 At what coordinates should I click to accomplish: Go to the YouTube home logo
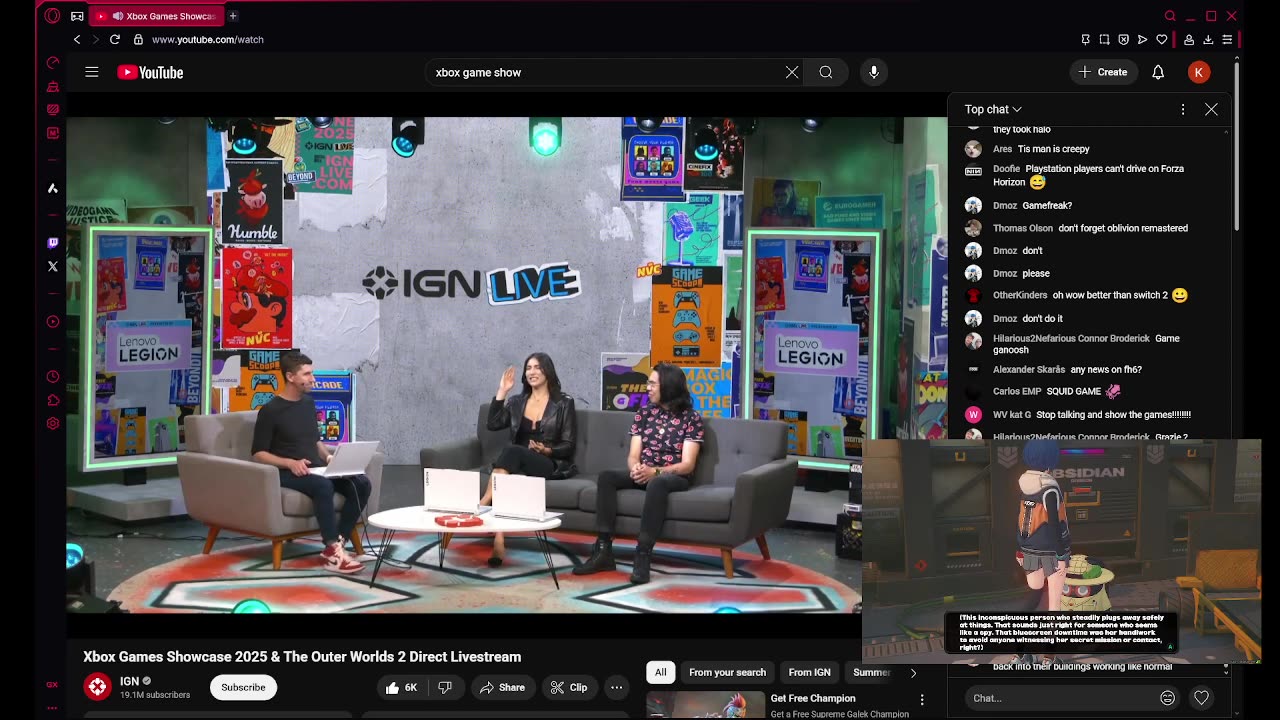tap(150, 72)
